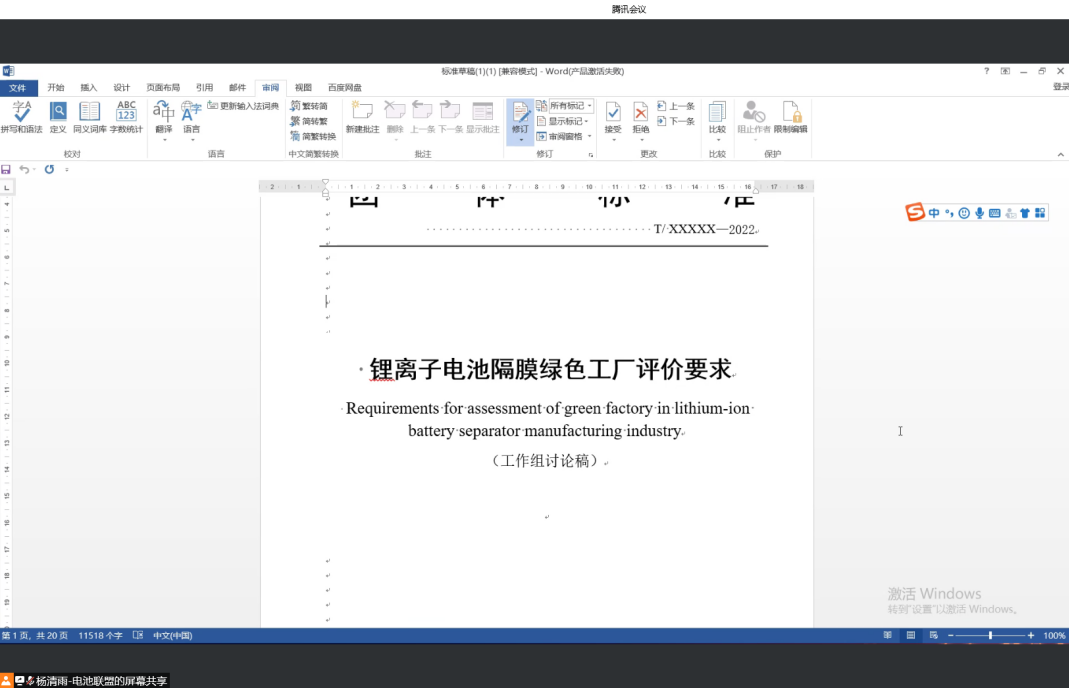Show the 字数统计 word count
Image resolution: width=1069 pixels, height=688 pixels.
[126, 117]
